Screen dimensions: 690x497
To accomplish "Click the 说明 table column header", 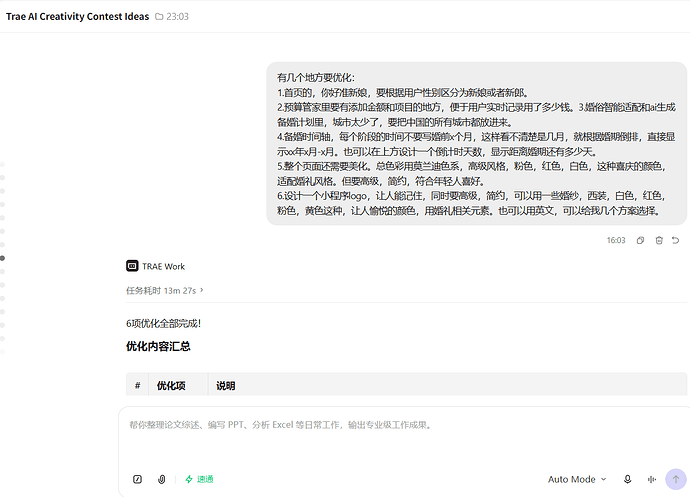I will tap(225, 386).
